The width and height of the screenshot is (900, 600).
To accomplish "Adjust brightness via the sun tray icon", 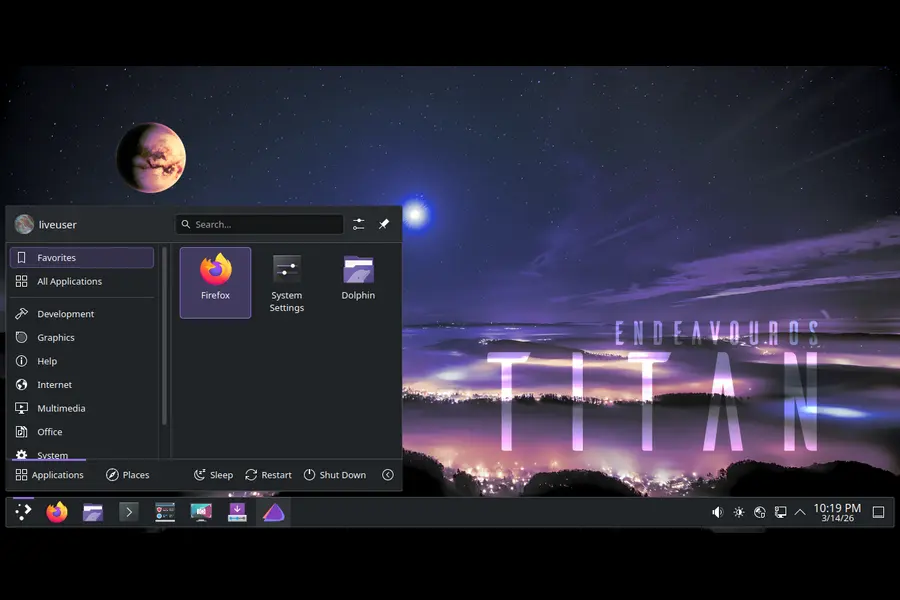I will [x=739, y=512].
